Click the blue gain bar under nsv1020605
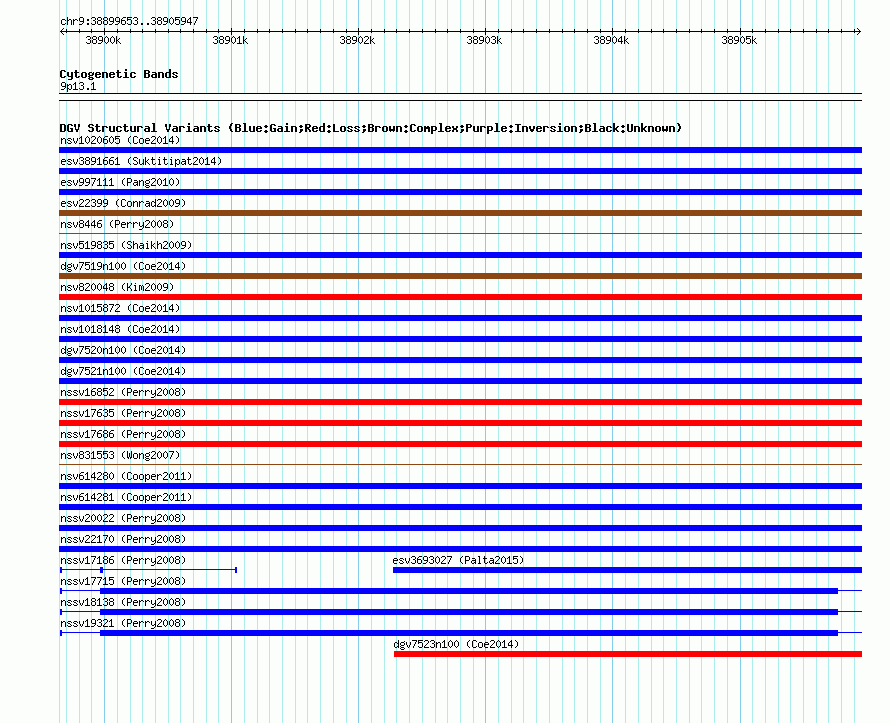Viewport: 890px width, 723px height. (460, 150)
